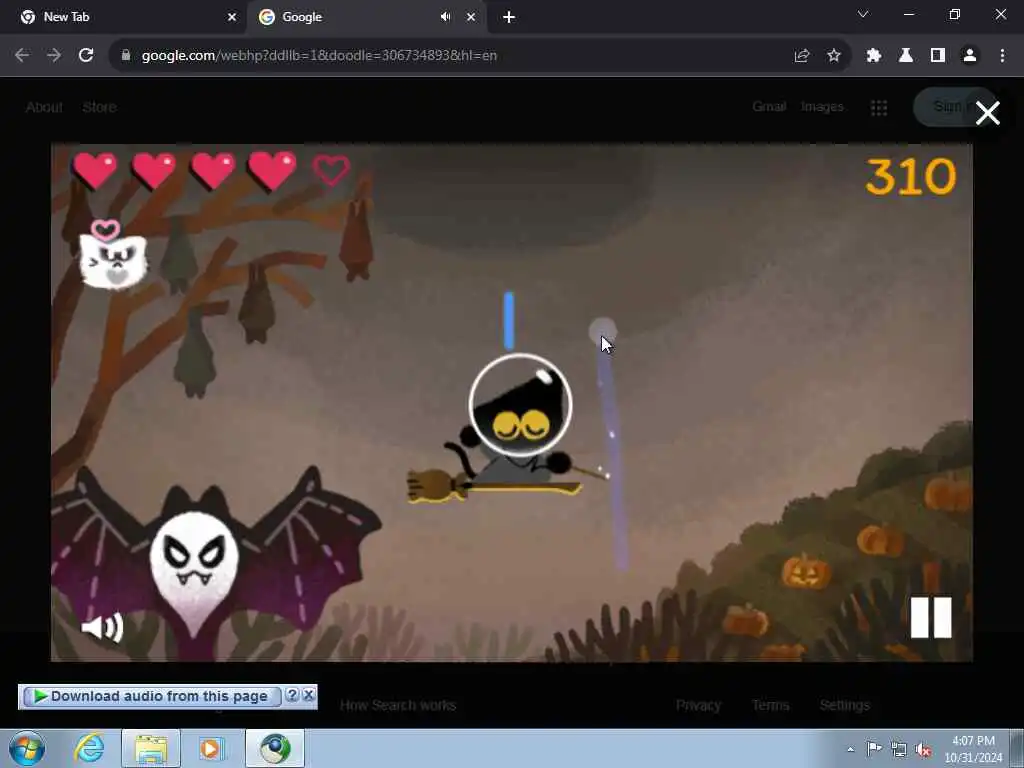Bookmark this tab with the star
The width and height of the screenshot is (1024, 768).
[834, 56]
